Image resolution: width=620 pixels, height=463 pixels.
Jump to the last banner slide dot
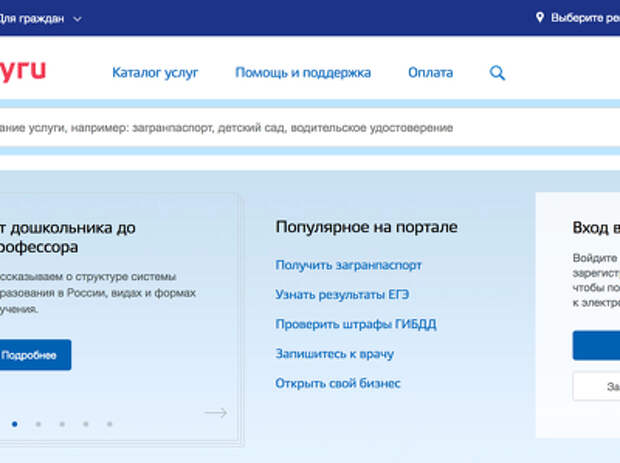[x=109, y=424]
